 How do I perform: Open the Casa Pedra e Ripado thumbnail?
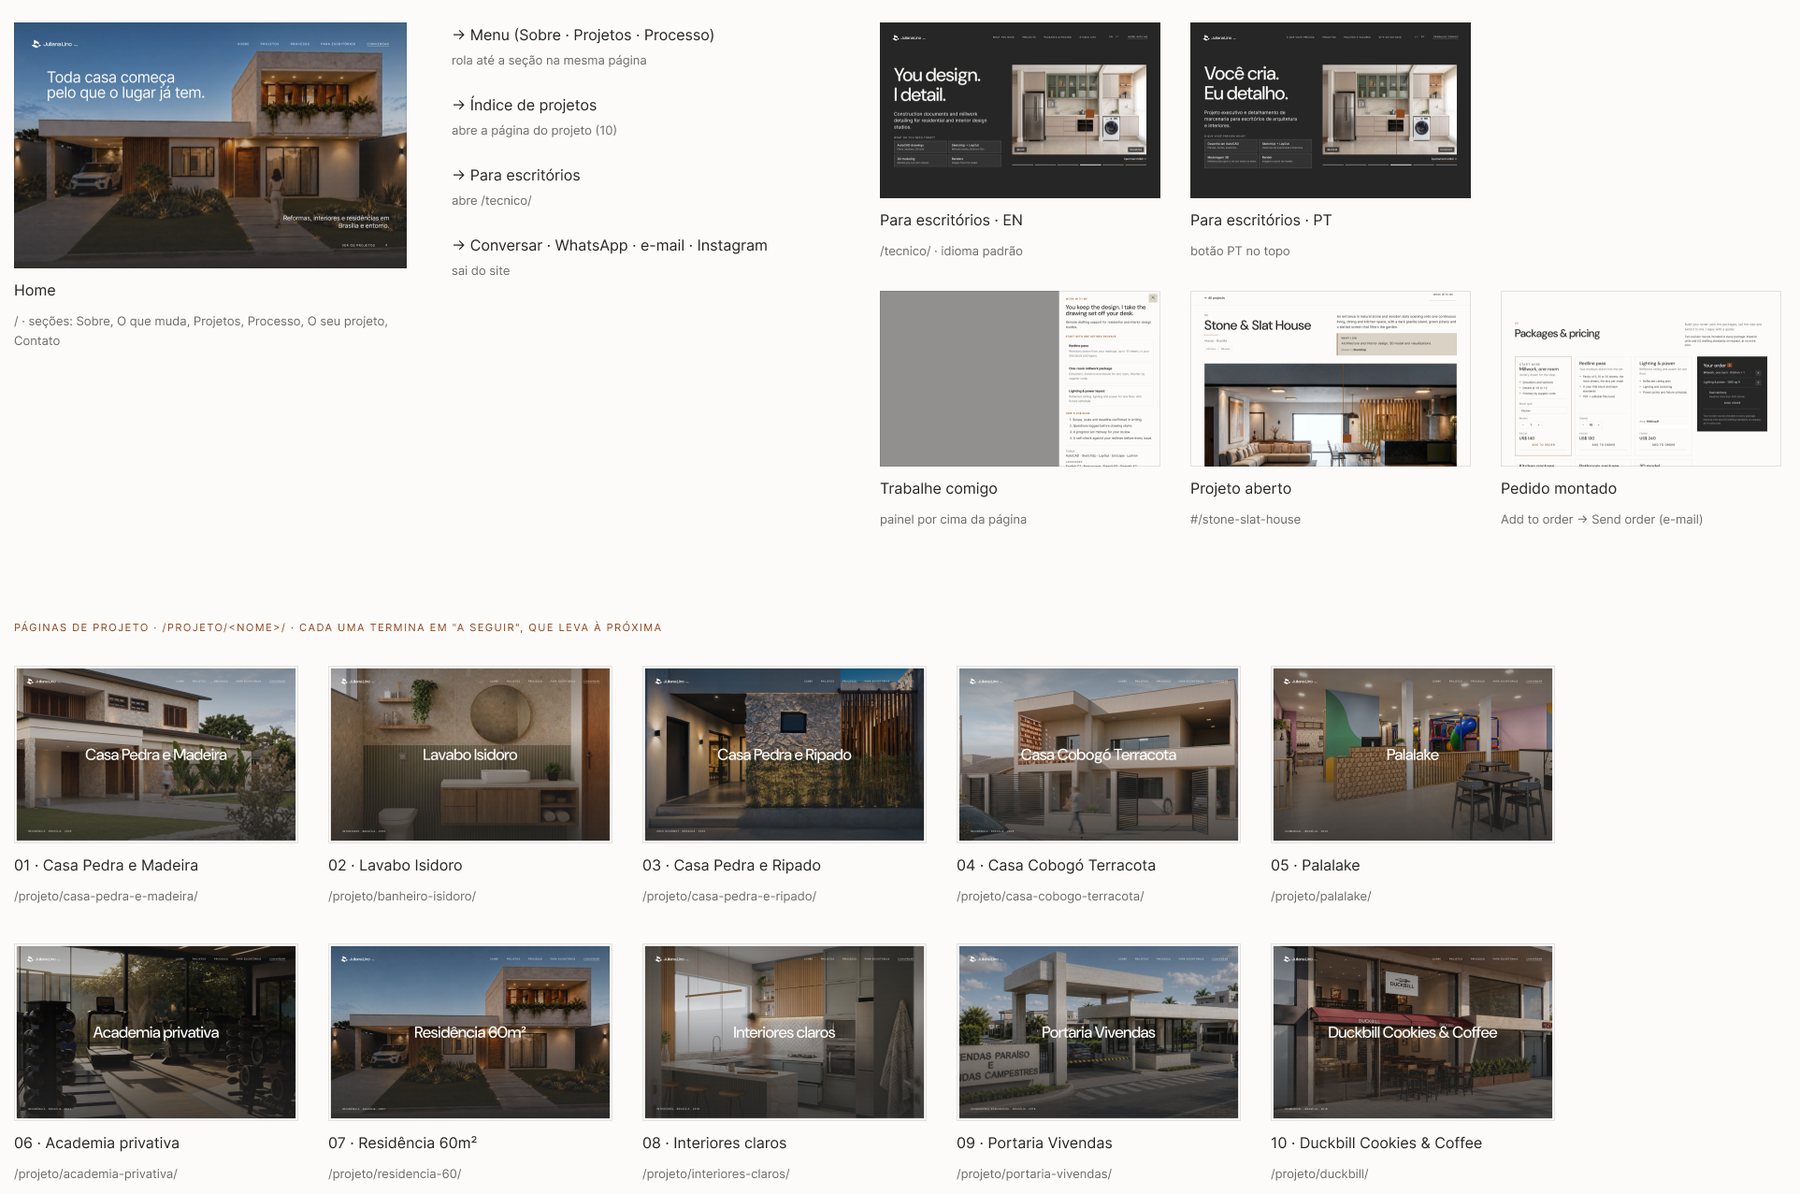tap(784, 755)
